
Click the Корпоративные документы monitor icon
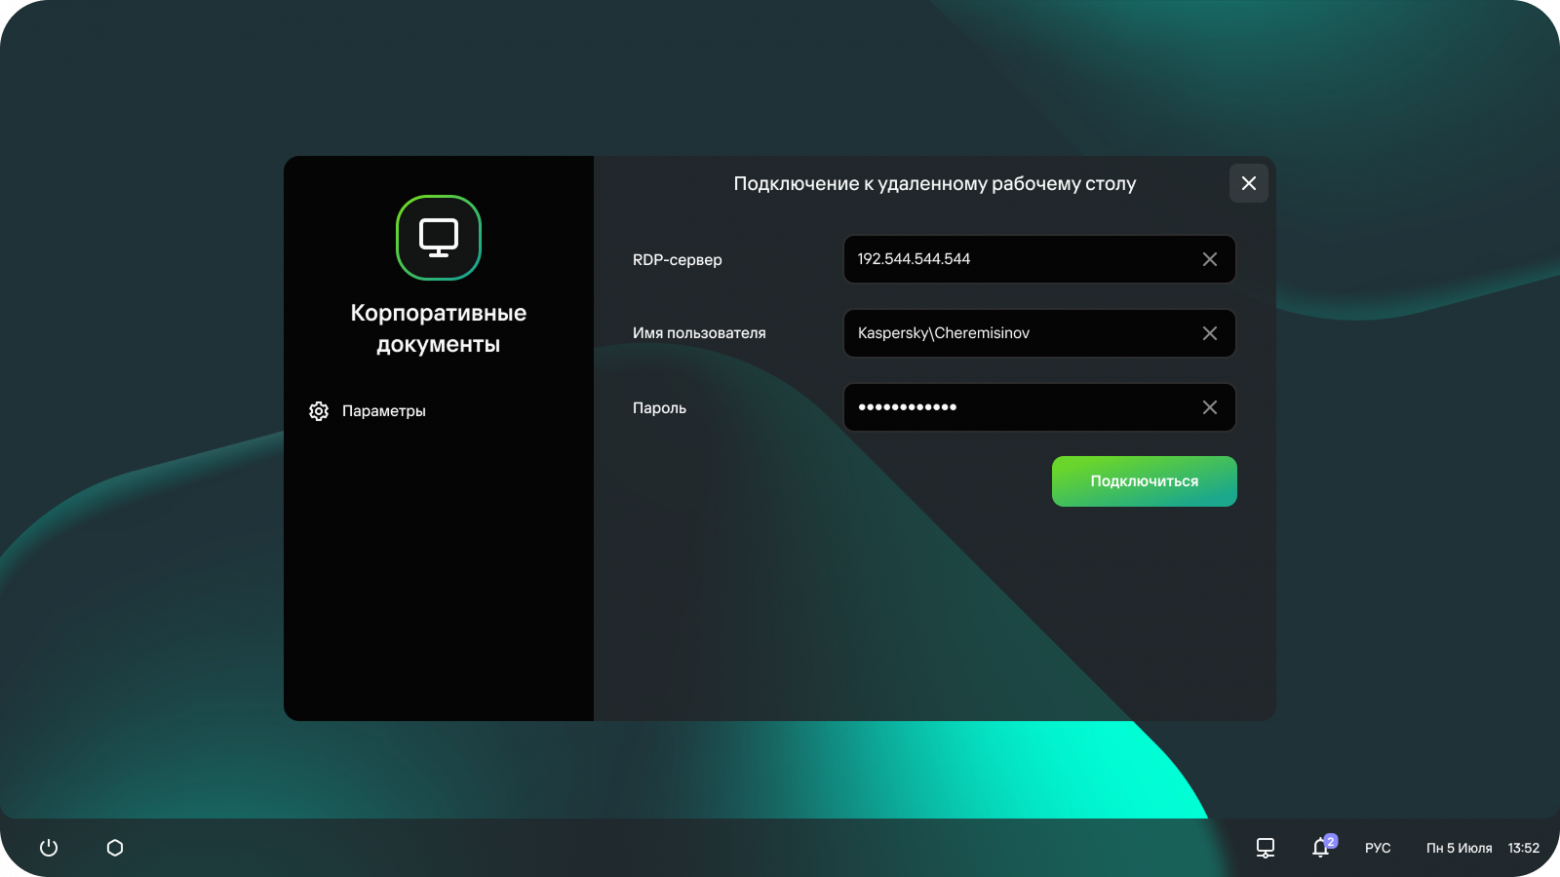pyautogui.click(x=439, y=238)
